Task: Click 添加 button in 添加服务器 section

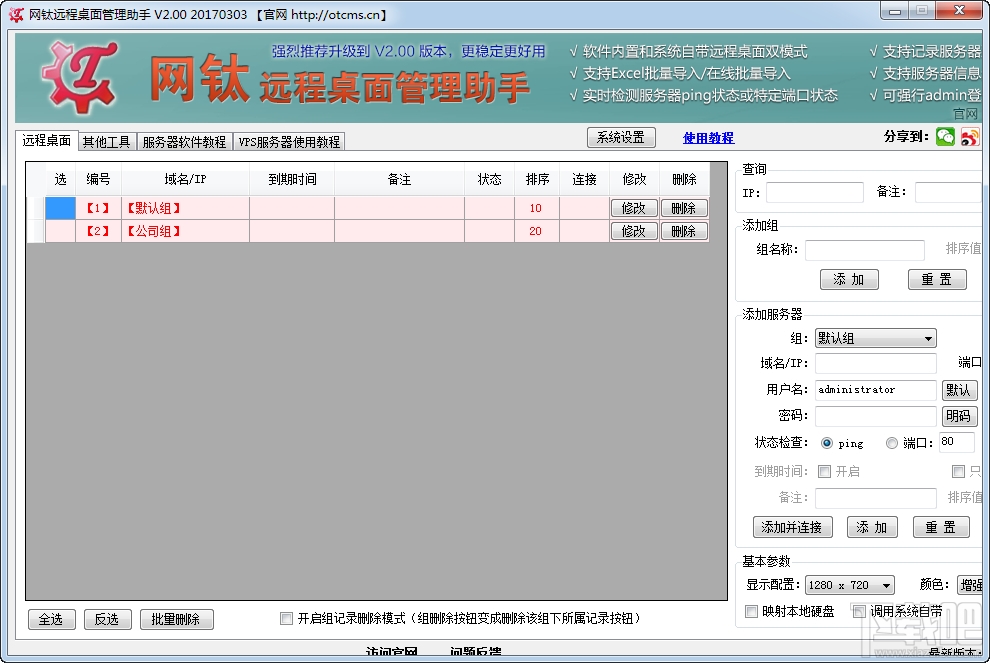Action: (x=872, y=527)
